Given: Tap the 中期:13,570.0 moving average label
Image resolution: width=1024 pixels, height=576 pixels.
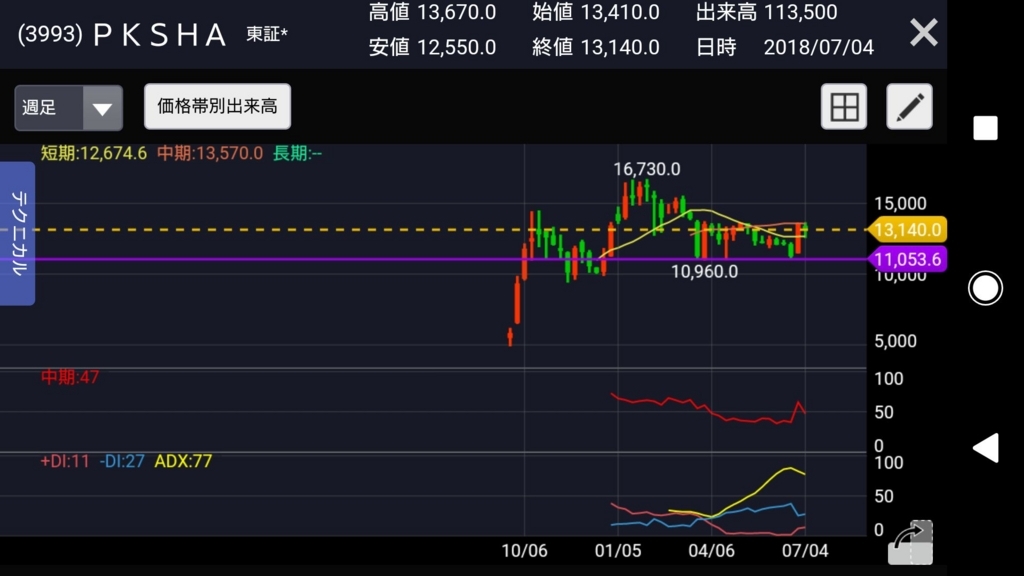Looking at the screenshot, I should point(210,153).
